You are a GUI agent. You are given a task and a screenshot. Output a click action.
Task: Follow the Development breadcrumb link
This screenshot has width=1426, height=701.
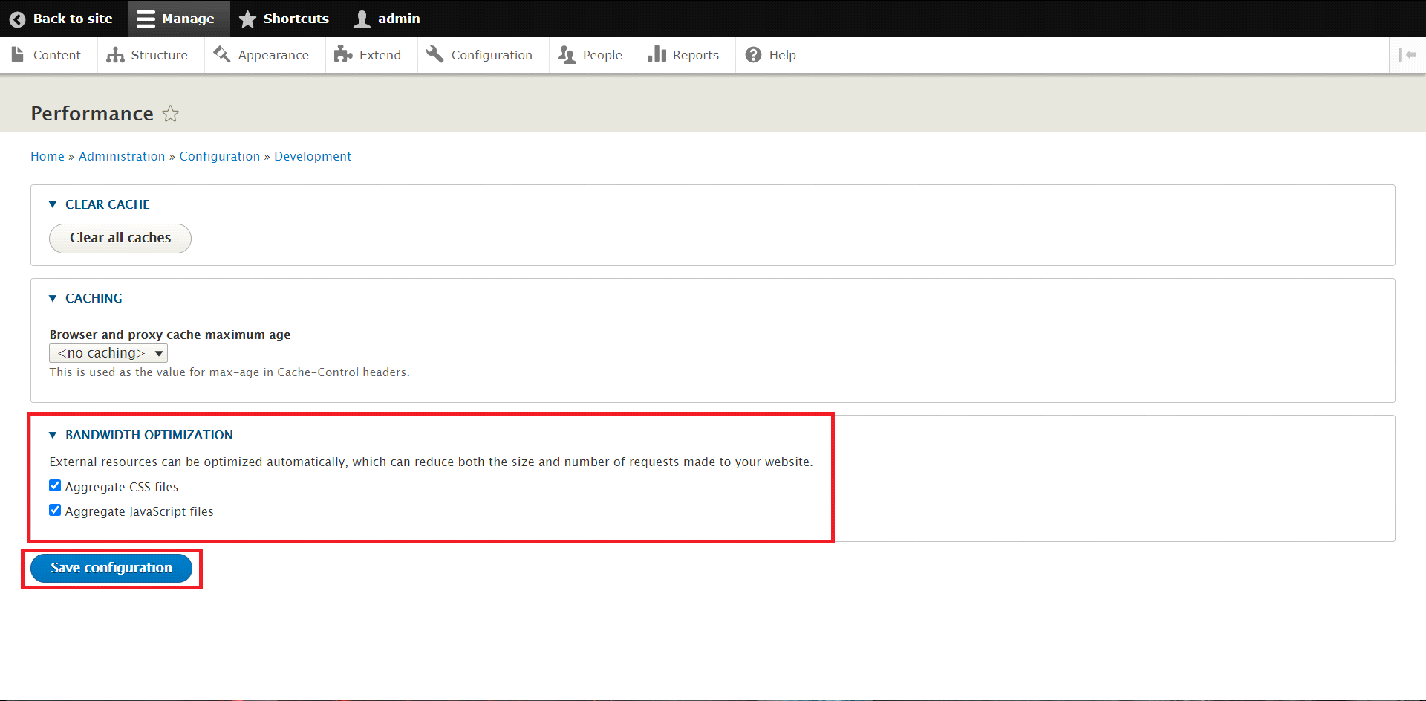coord(313,156)
